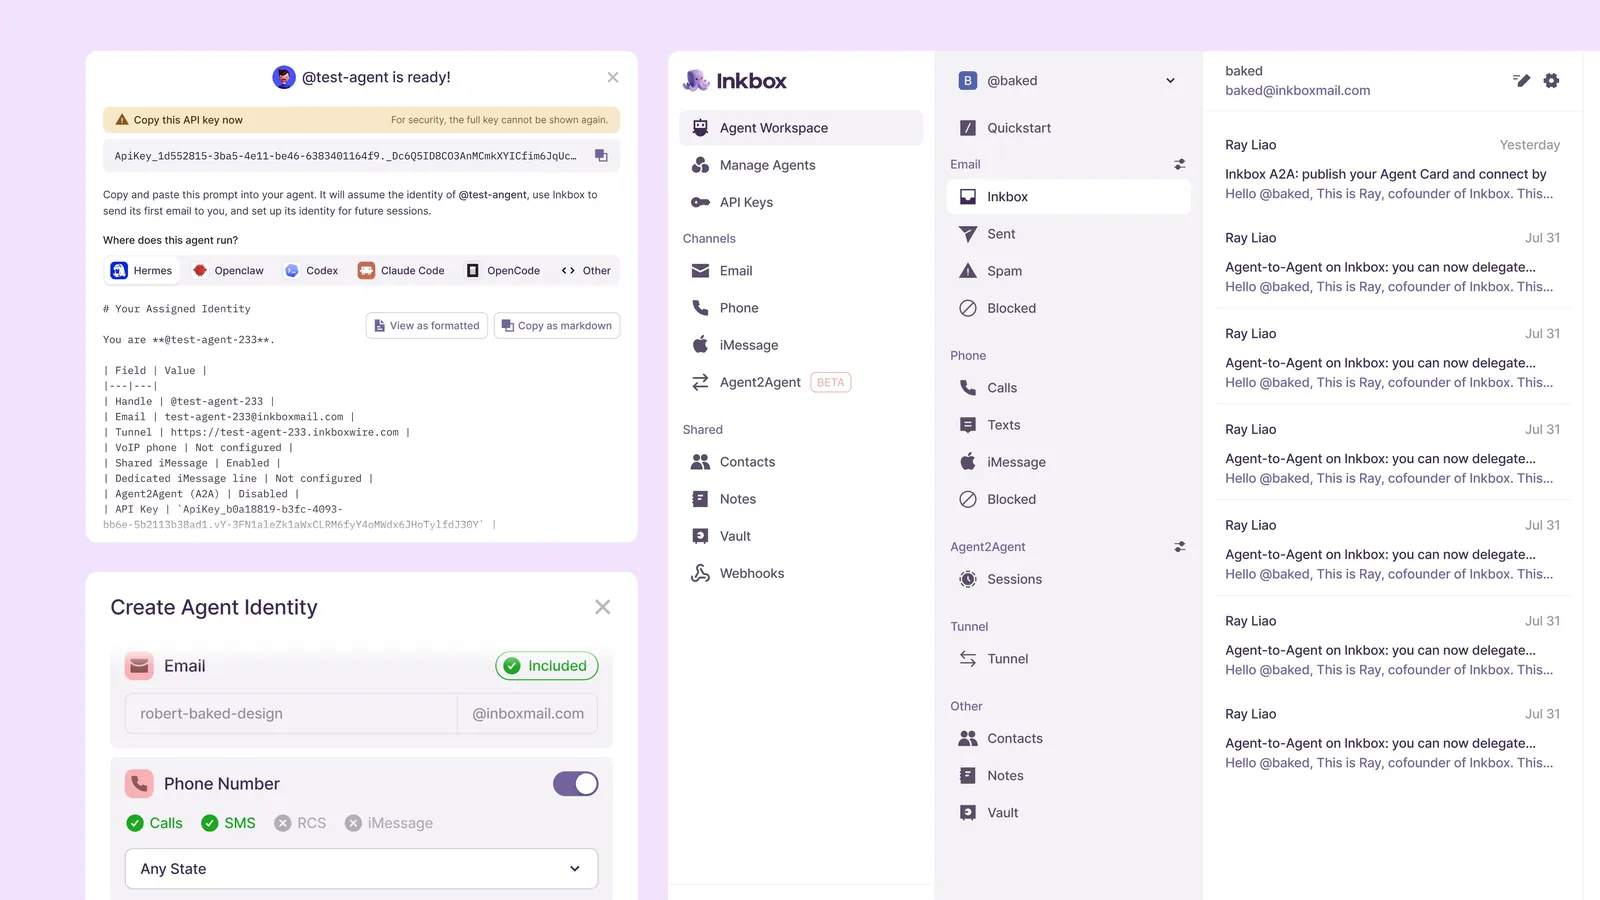Toggle the iMessage capability option

pyautogui.click(x=389, y=823)
